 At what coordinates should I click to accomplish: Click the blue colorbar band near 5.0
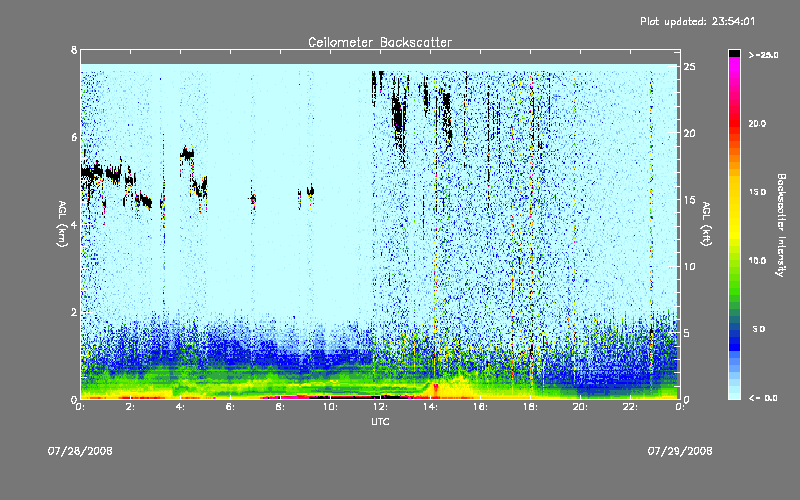coord(734,332)
